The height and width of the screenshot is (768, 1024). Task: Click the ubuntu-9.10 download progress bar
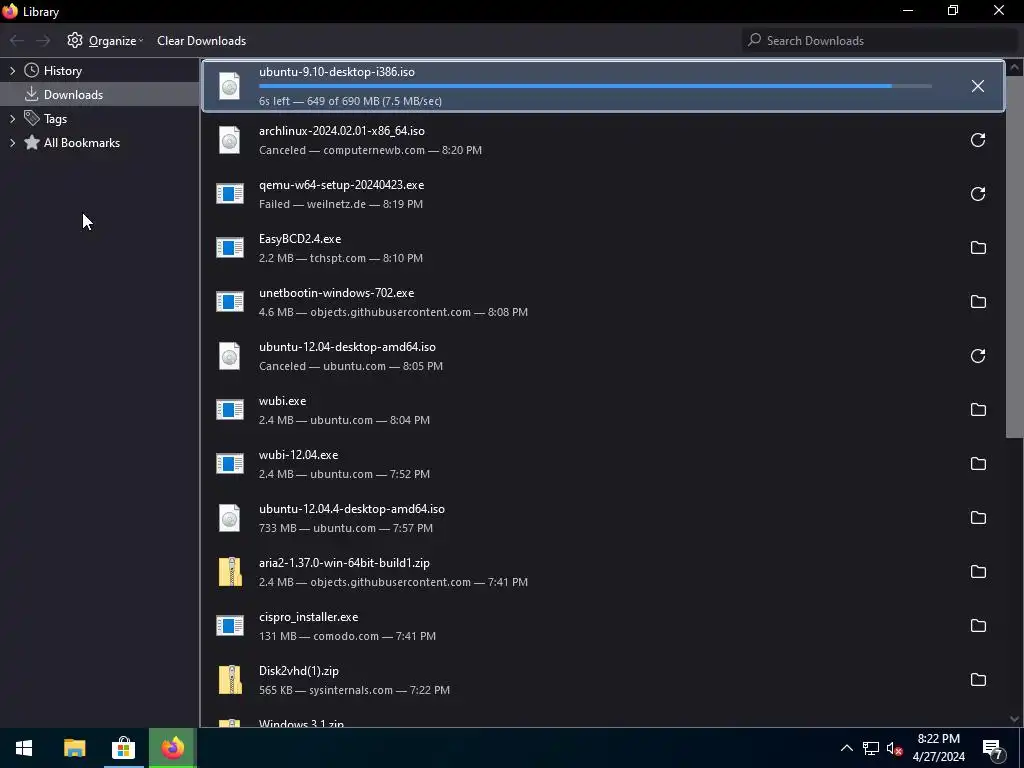click(595, 86)
